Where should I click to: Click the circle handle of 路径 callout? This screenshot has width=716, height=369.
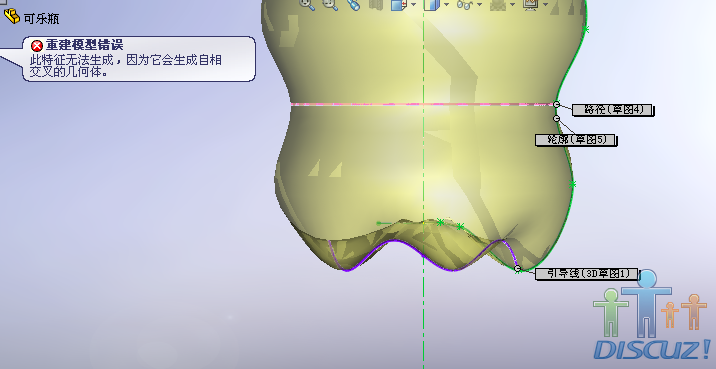[556, 105]
